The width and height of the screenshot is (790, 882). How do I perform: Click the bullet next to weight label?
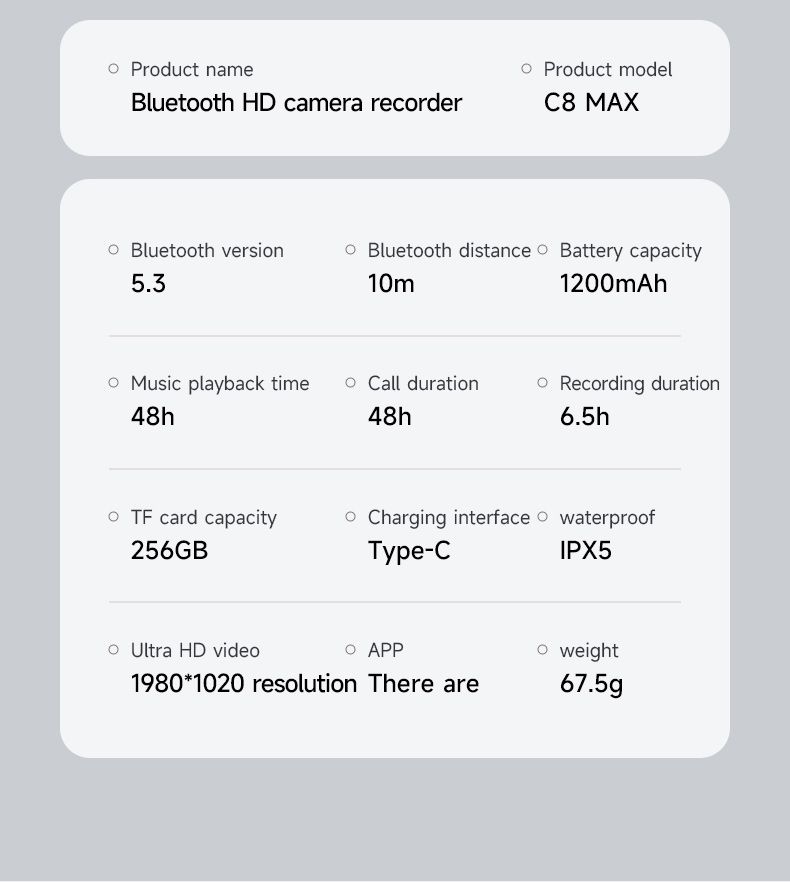[543, 650]
